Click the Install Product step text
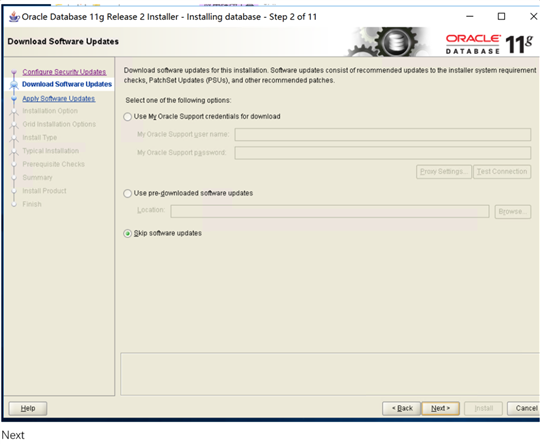This screenshot has width=540, height=444. pyautogui.click(x=44, y=191)
